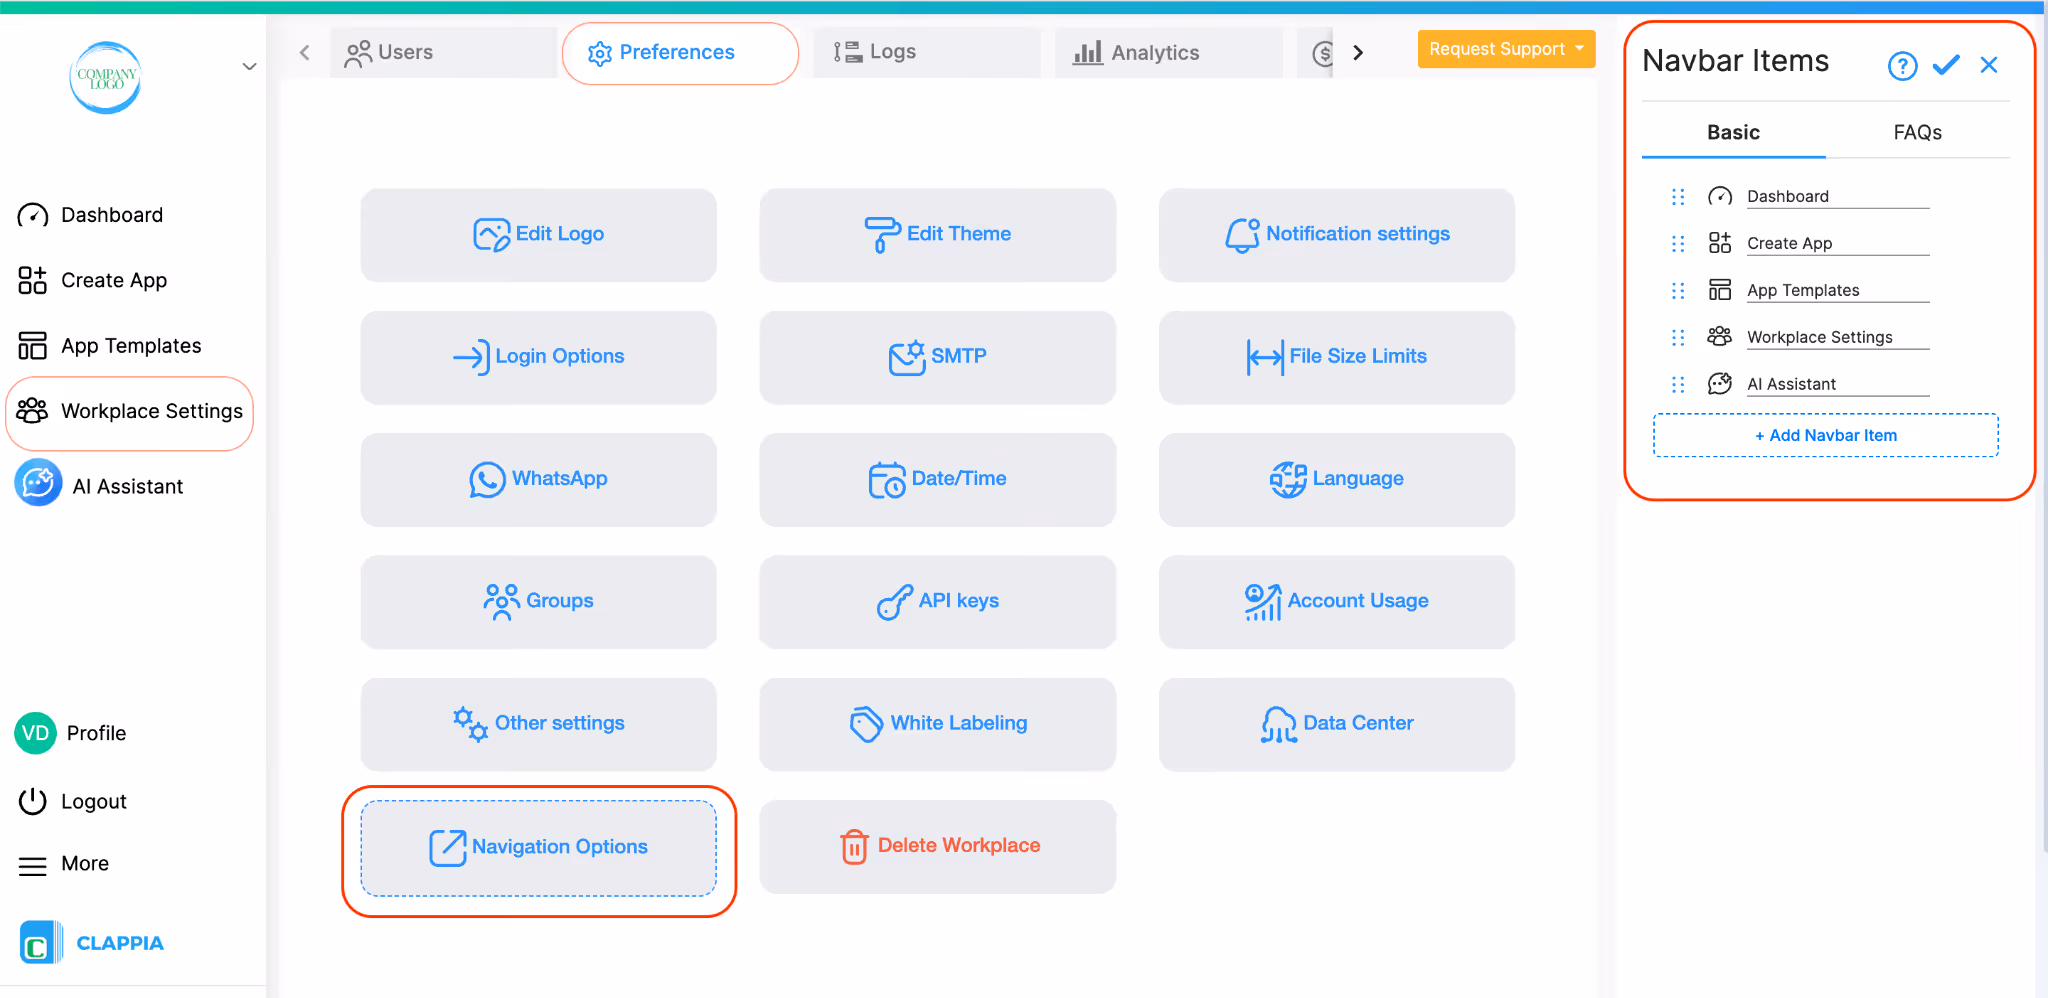Open the Request Support dropdown

(1506, 49)
